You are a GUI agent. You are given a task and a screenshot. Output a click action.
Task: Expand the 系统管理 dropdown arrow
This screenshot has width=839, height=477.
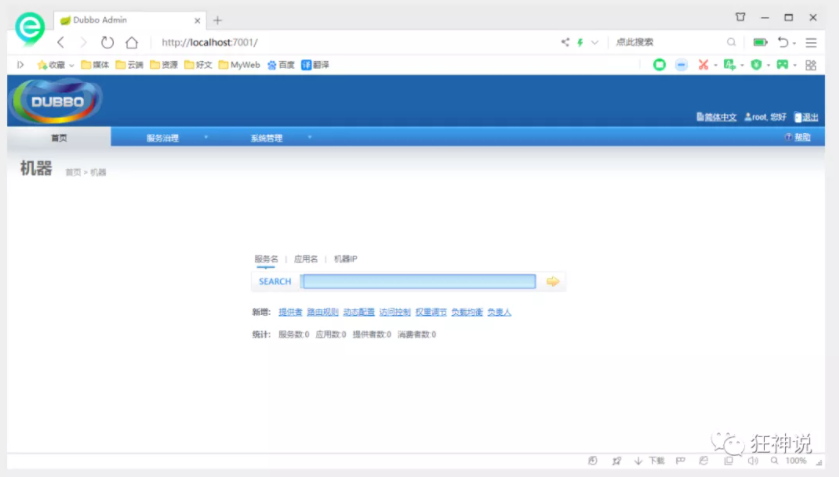point(309,138)
